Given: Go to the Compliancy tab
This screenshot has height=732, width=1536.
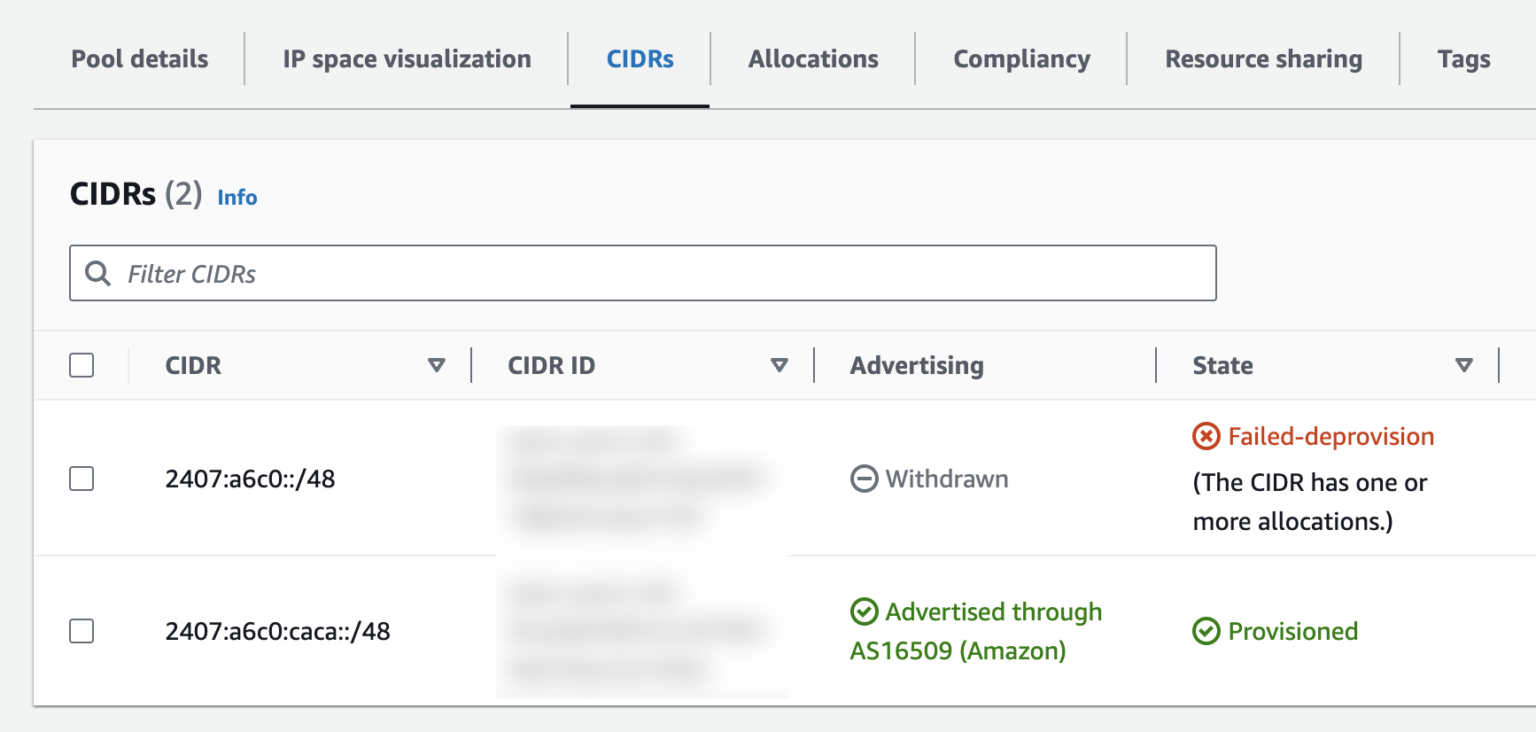Looking at the screenshot, I should pos(1021,59).
